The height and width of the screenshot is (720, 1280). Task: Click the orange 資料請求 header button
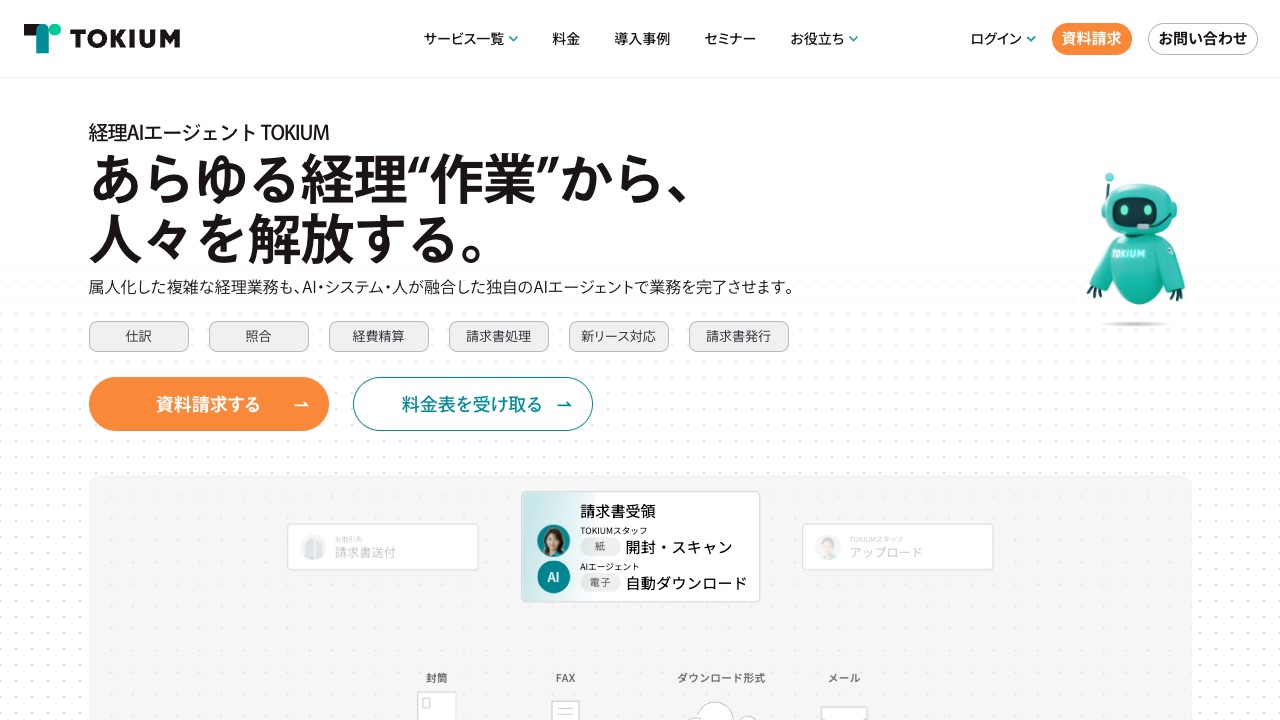pyautogui.click(x=1092, y=39)
